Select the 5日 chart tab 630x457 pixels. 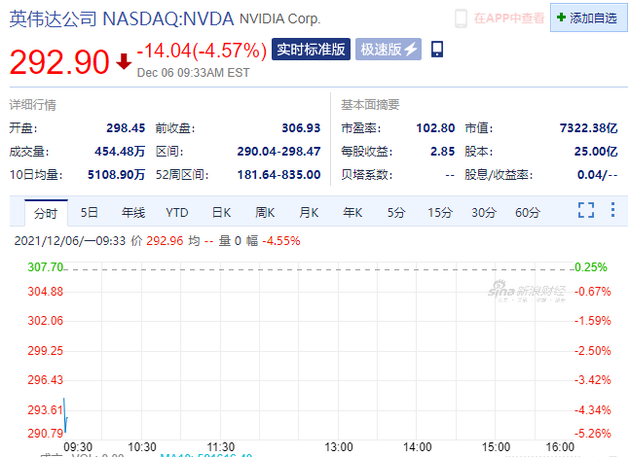coord(89,212)
